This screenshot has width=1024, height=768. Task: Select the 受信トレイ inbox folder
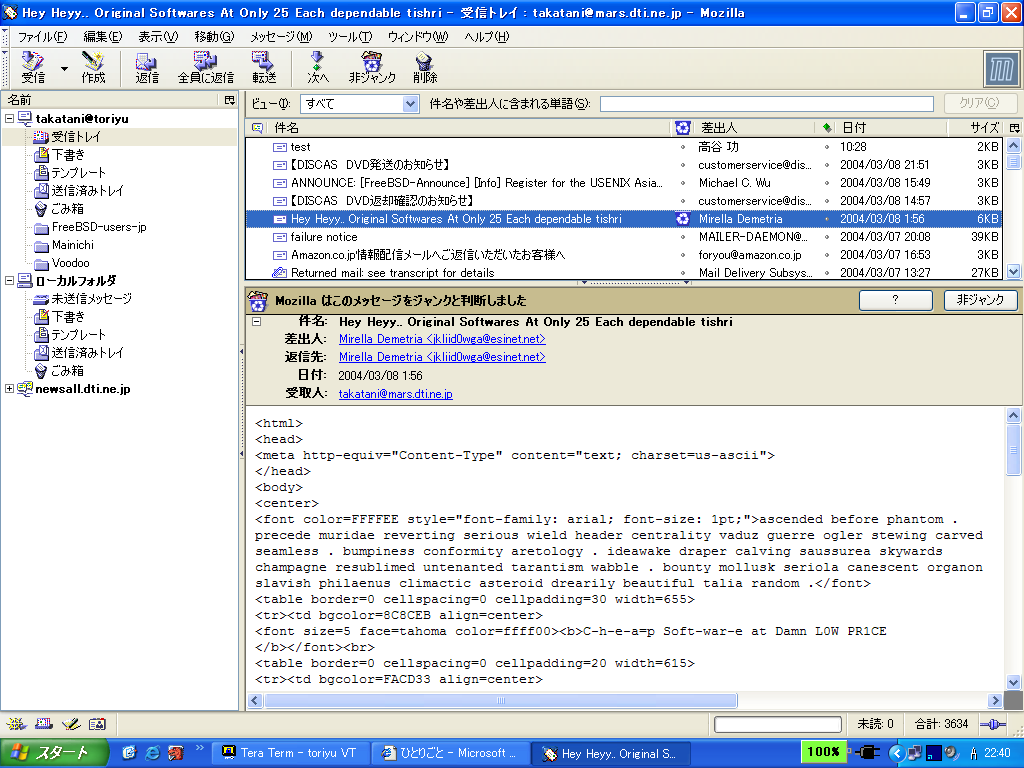click(x=76, y=136)
